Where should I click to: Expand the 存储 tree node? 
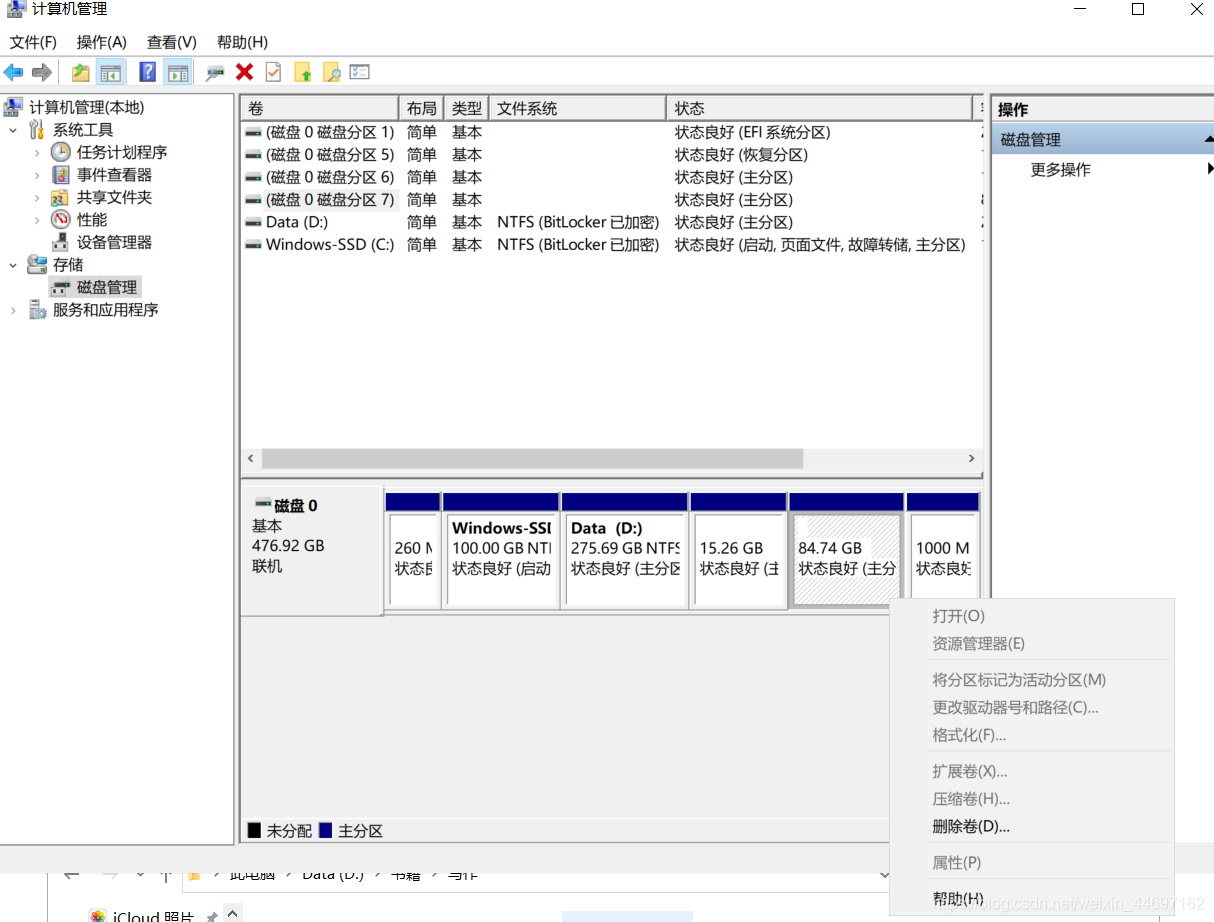[x=13, y=264]
